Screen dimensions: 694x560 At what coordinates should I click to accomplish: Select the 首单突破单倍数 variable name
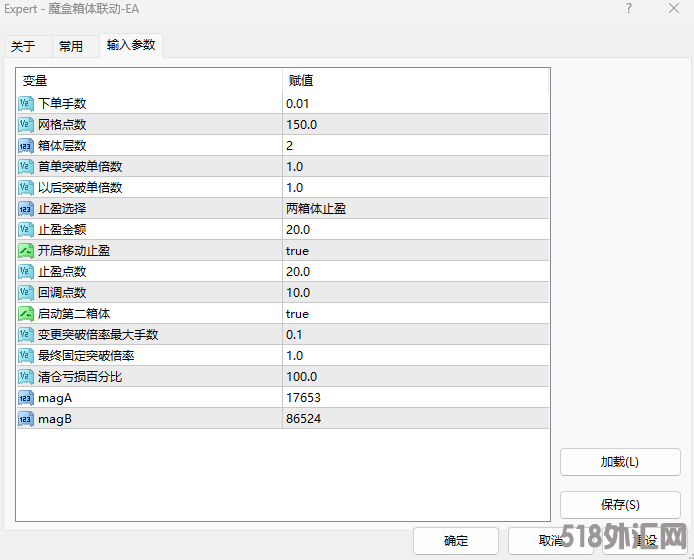click(80, 166)
